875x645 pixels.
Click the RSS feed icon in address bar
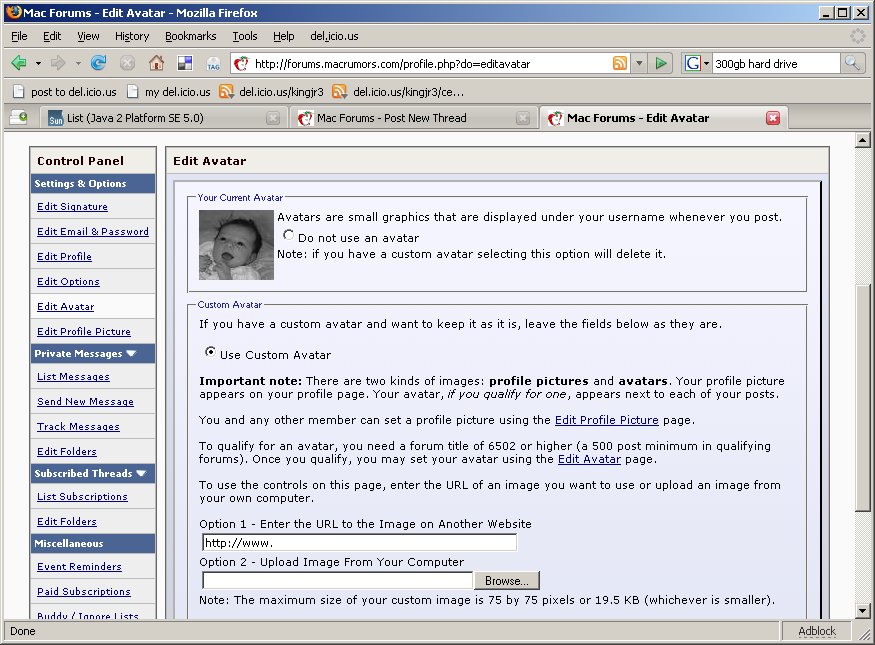coord(620,63)
